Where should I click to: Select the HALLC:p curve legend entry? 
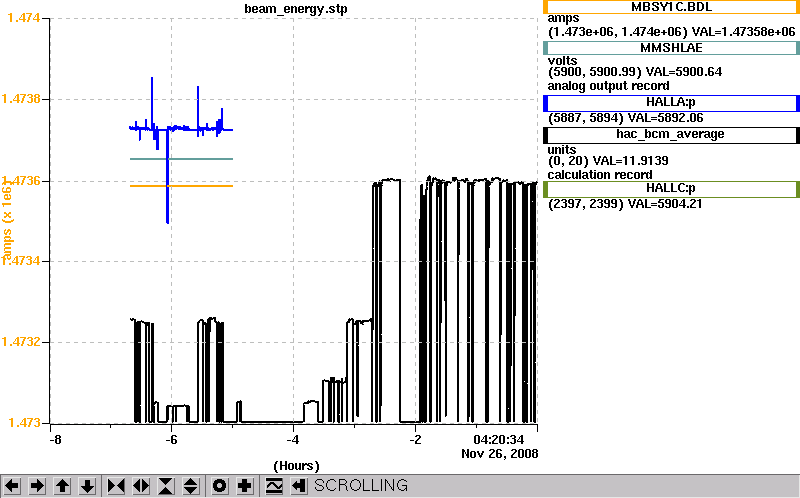(671, 189)
